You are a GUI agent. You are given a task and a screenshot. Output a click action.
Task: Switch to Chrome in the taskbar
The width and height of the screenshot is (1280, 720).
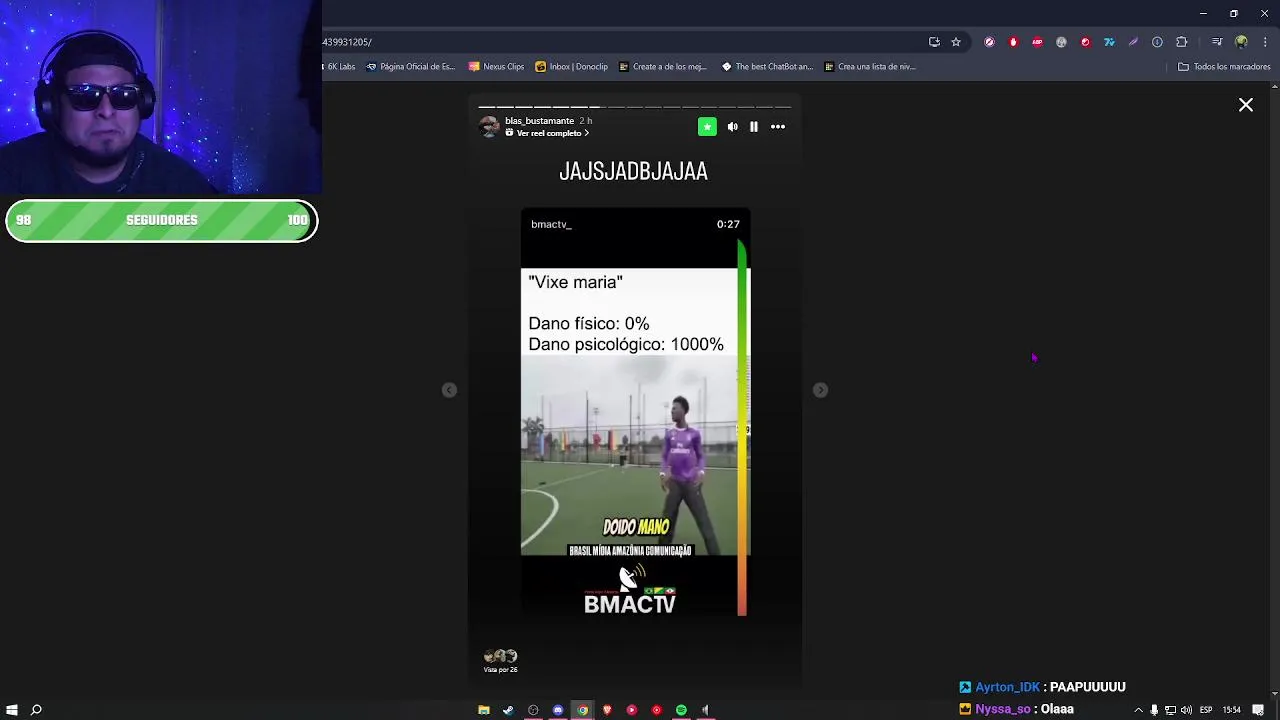[582, 710]
